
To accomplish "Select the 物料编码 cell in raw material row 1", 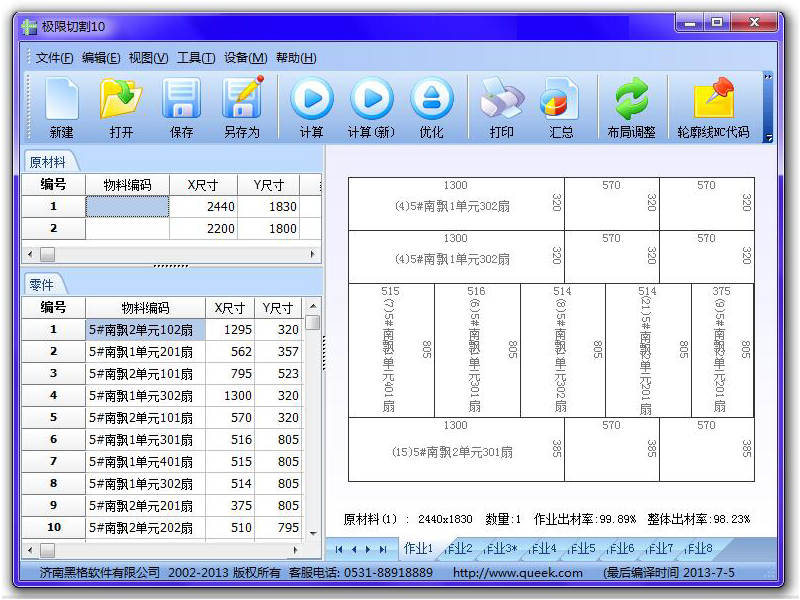I will [x=127, y=207].
